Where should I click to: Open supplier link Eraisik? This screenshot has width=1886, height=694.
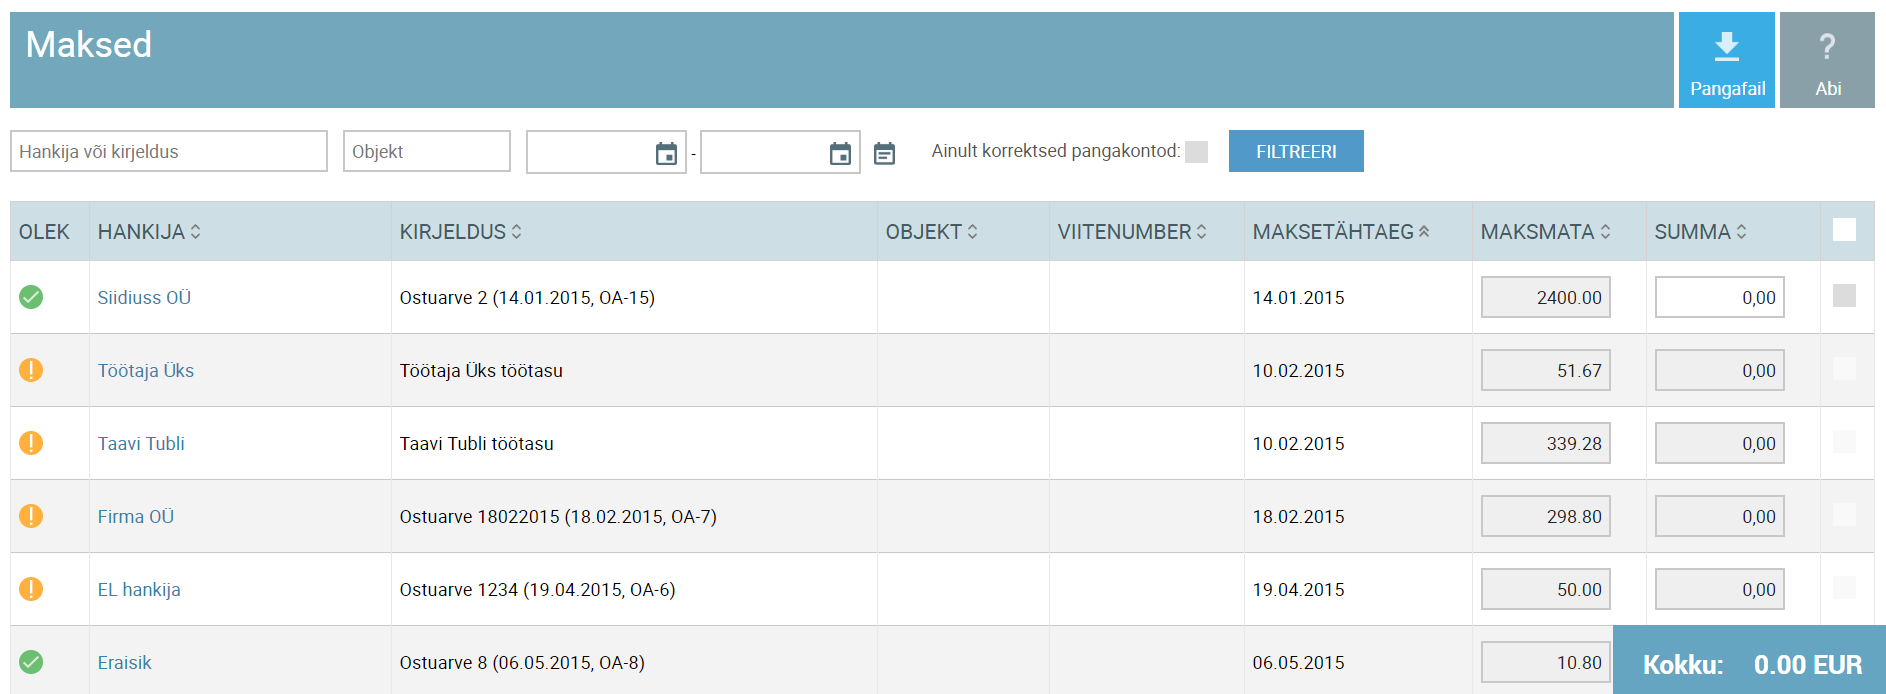125,663
